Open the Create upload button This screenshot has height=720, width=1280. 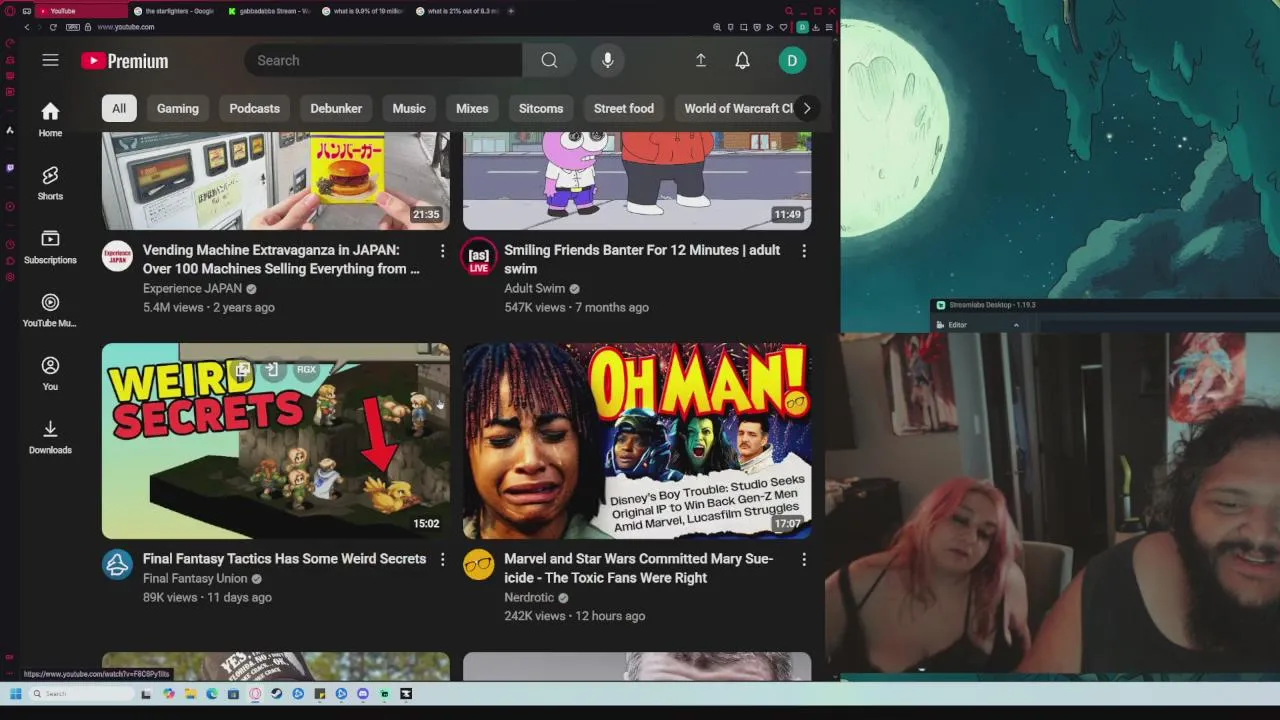coord(701,60)
